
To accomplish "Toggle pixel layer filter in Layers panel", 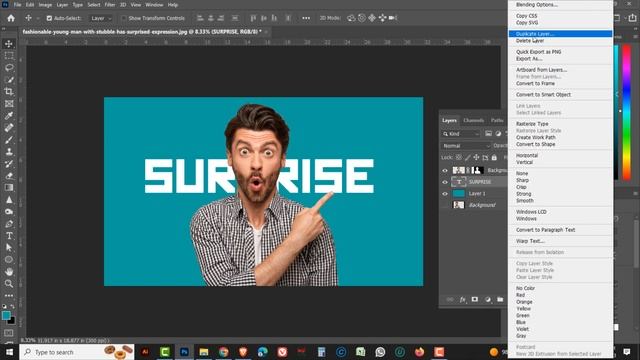I will point(488,134).
